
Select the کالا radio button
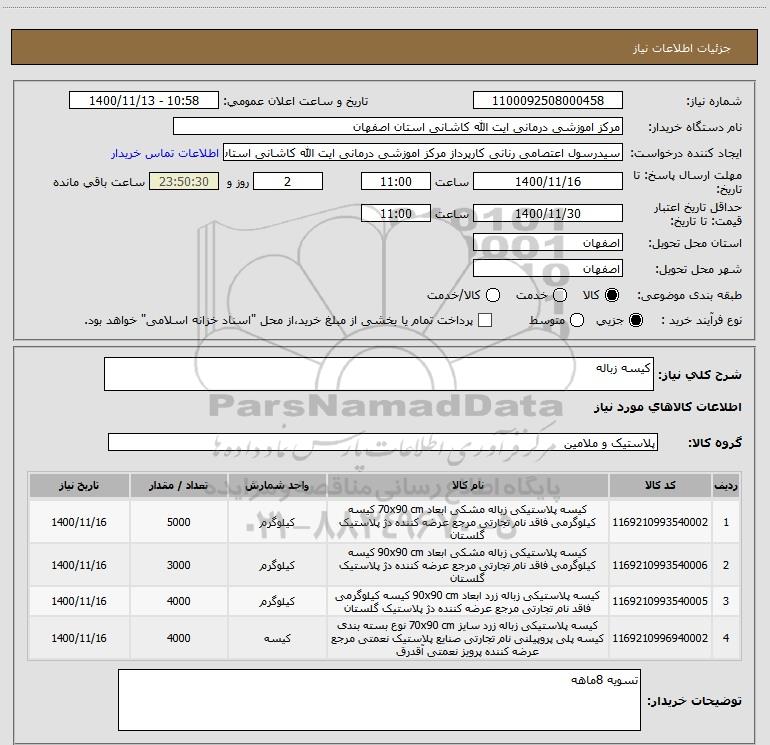click(x=612, y=295)
